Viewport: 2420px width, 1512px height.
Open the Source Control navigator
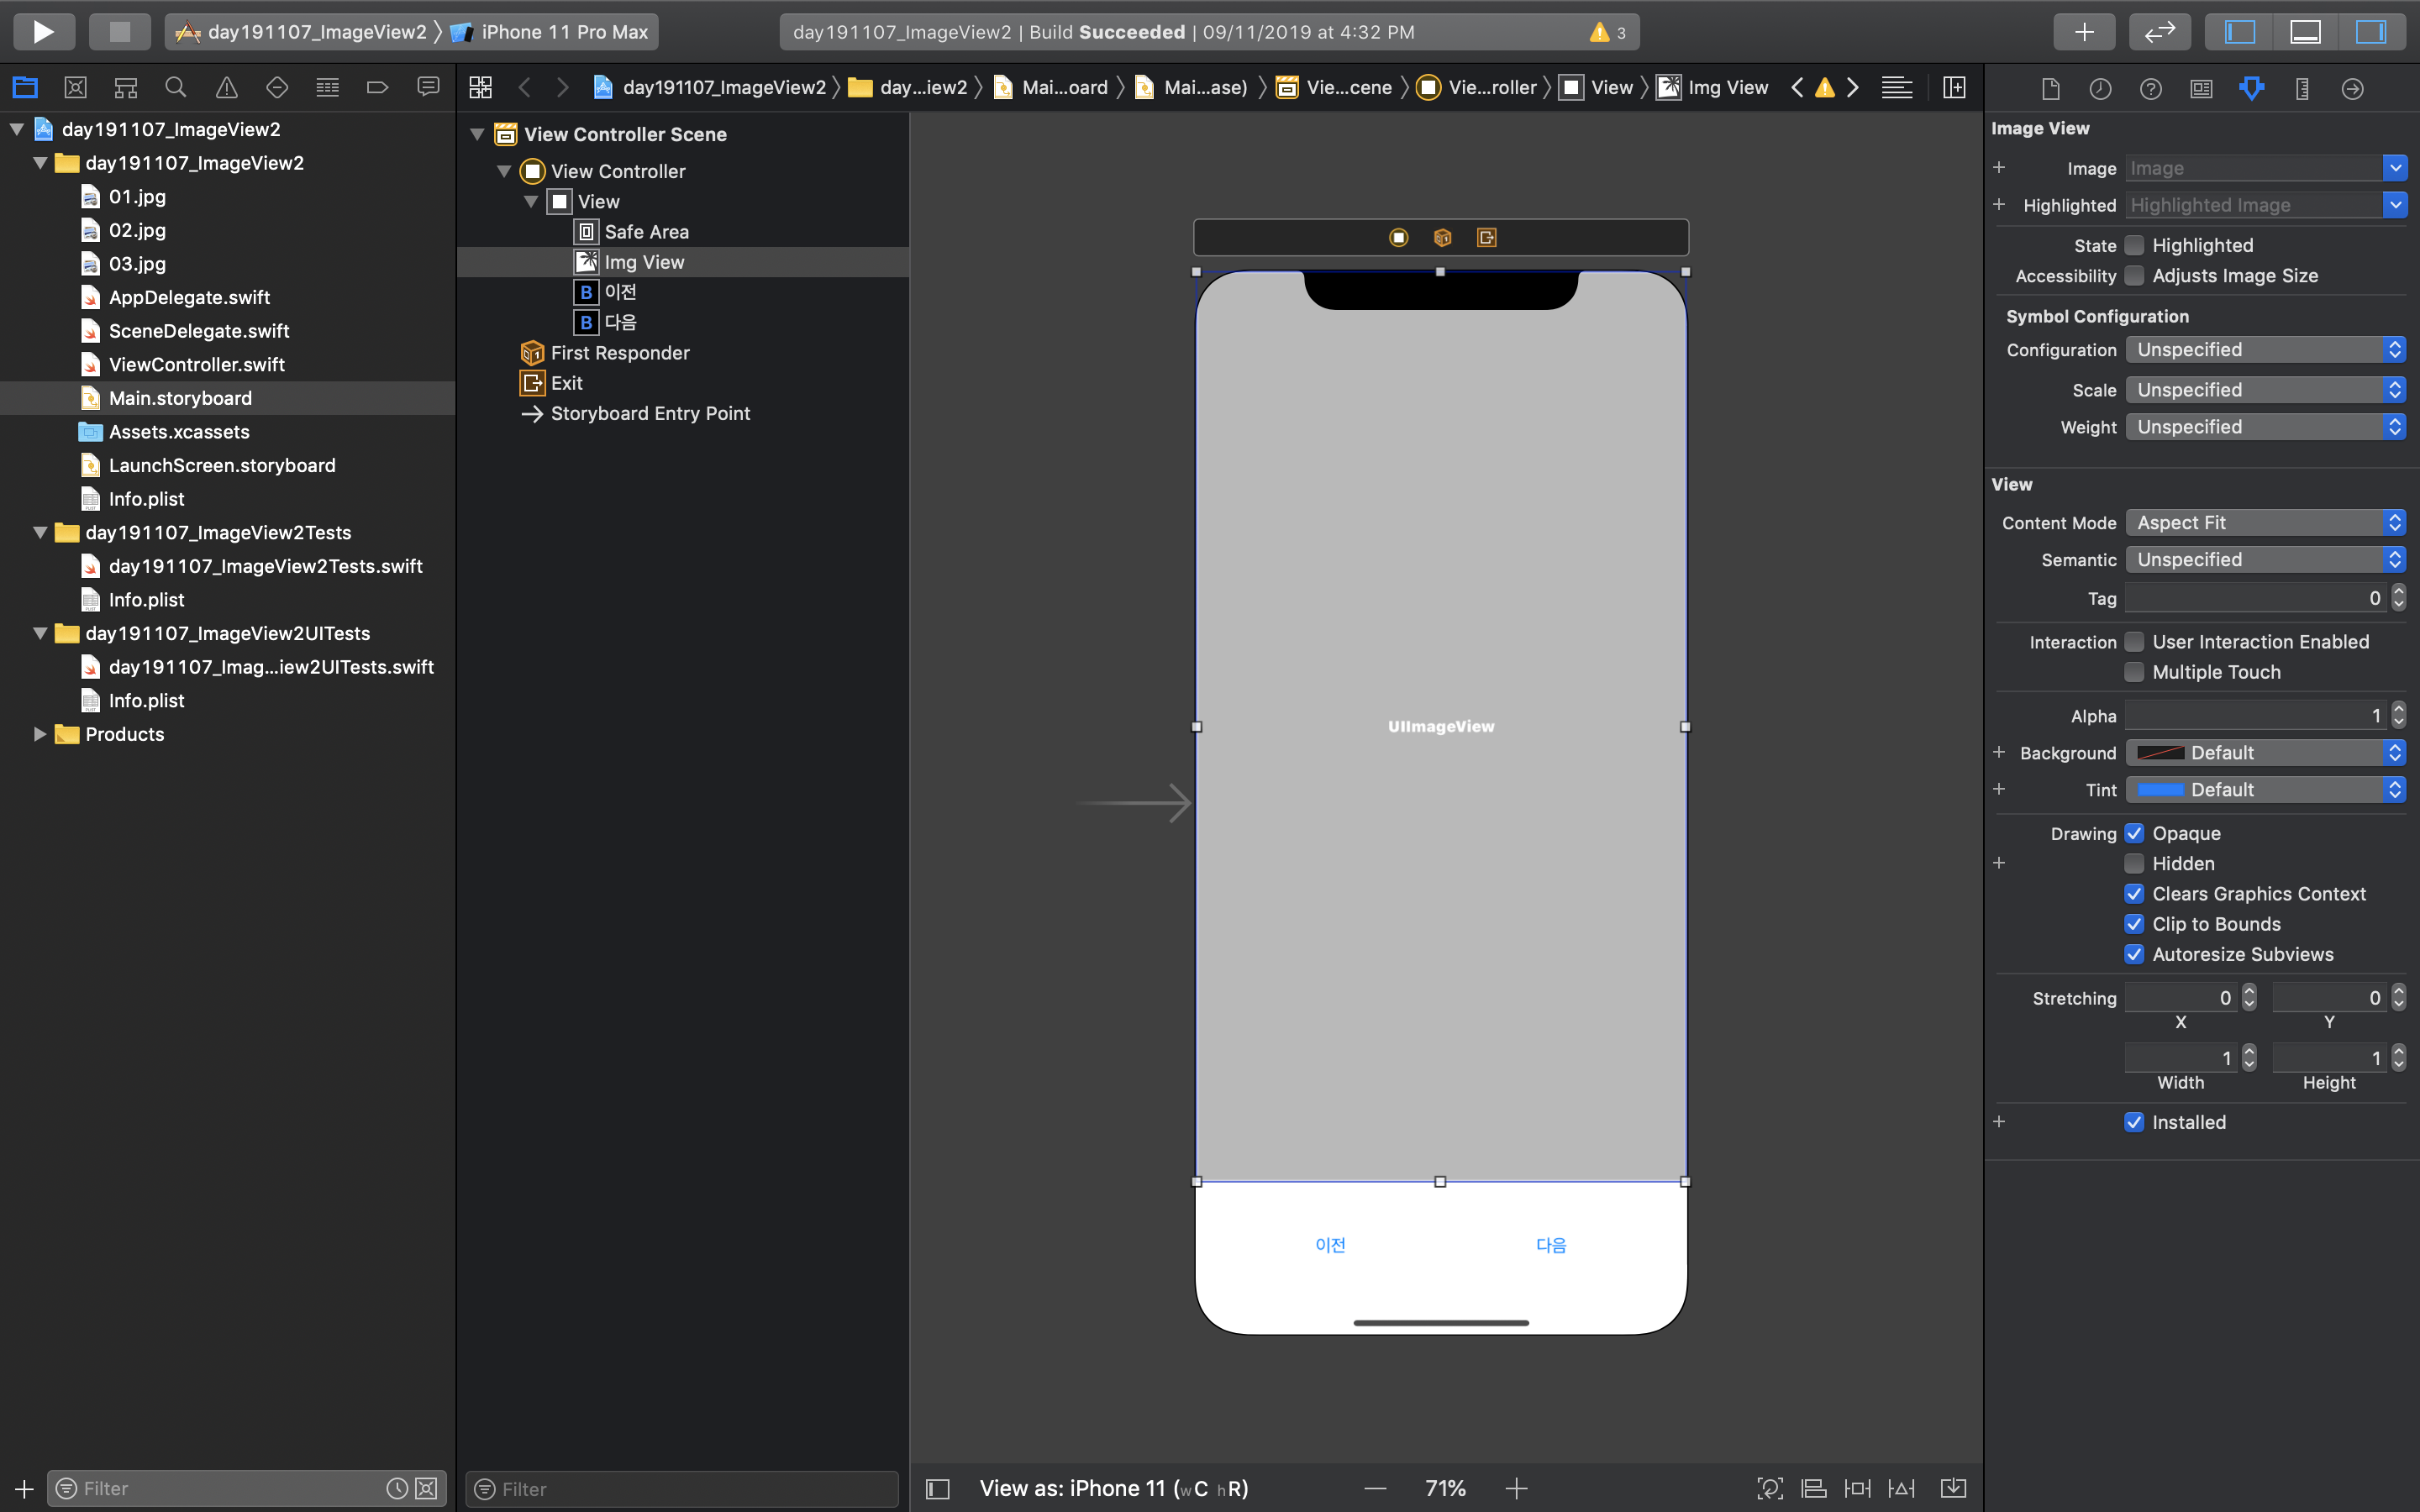[75, 87]
